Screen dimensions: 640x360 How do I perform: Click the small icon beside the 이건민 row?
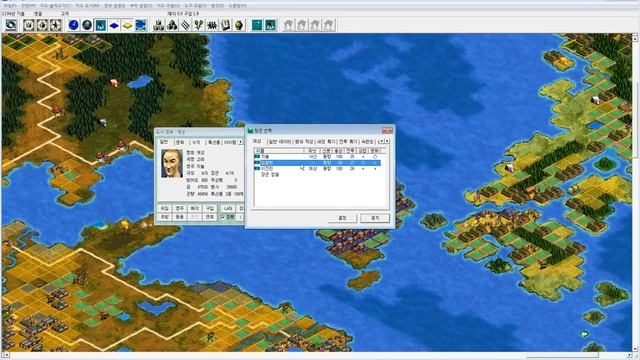(257, 168)
